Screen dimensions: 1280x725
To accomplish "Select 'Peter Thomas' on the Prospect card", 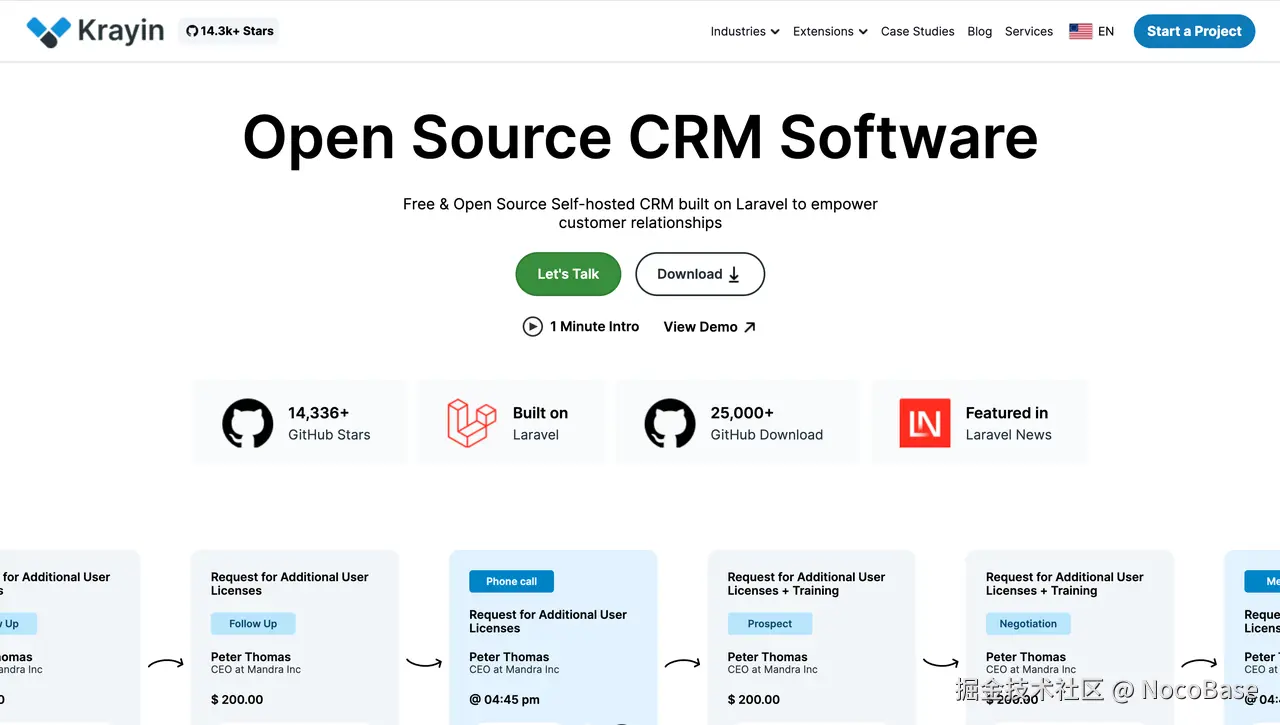I will pyautogui.click(x=767, y=657).
